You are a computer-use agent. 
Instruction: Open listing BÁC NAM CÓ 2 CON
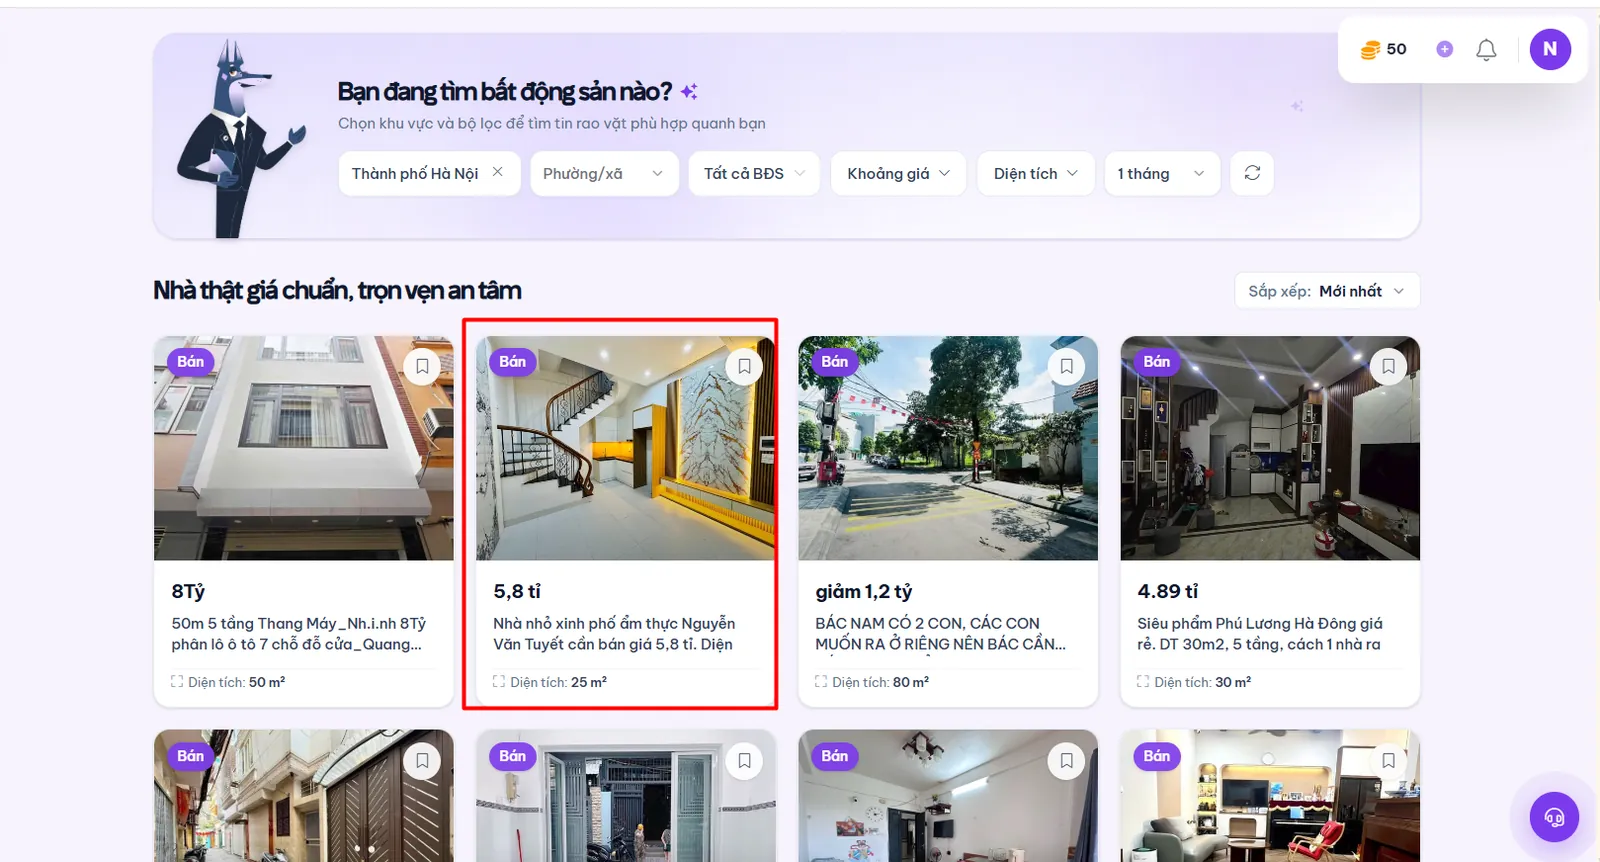click(x=940, y=634)
